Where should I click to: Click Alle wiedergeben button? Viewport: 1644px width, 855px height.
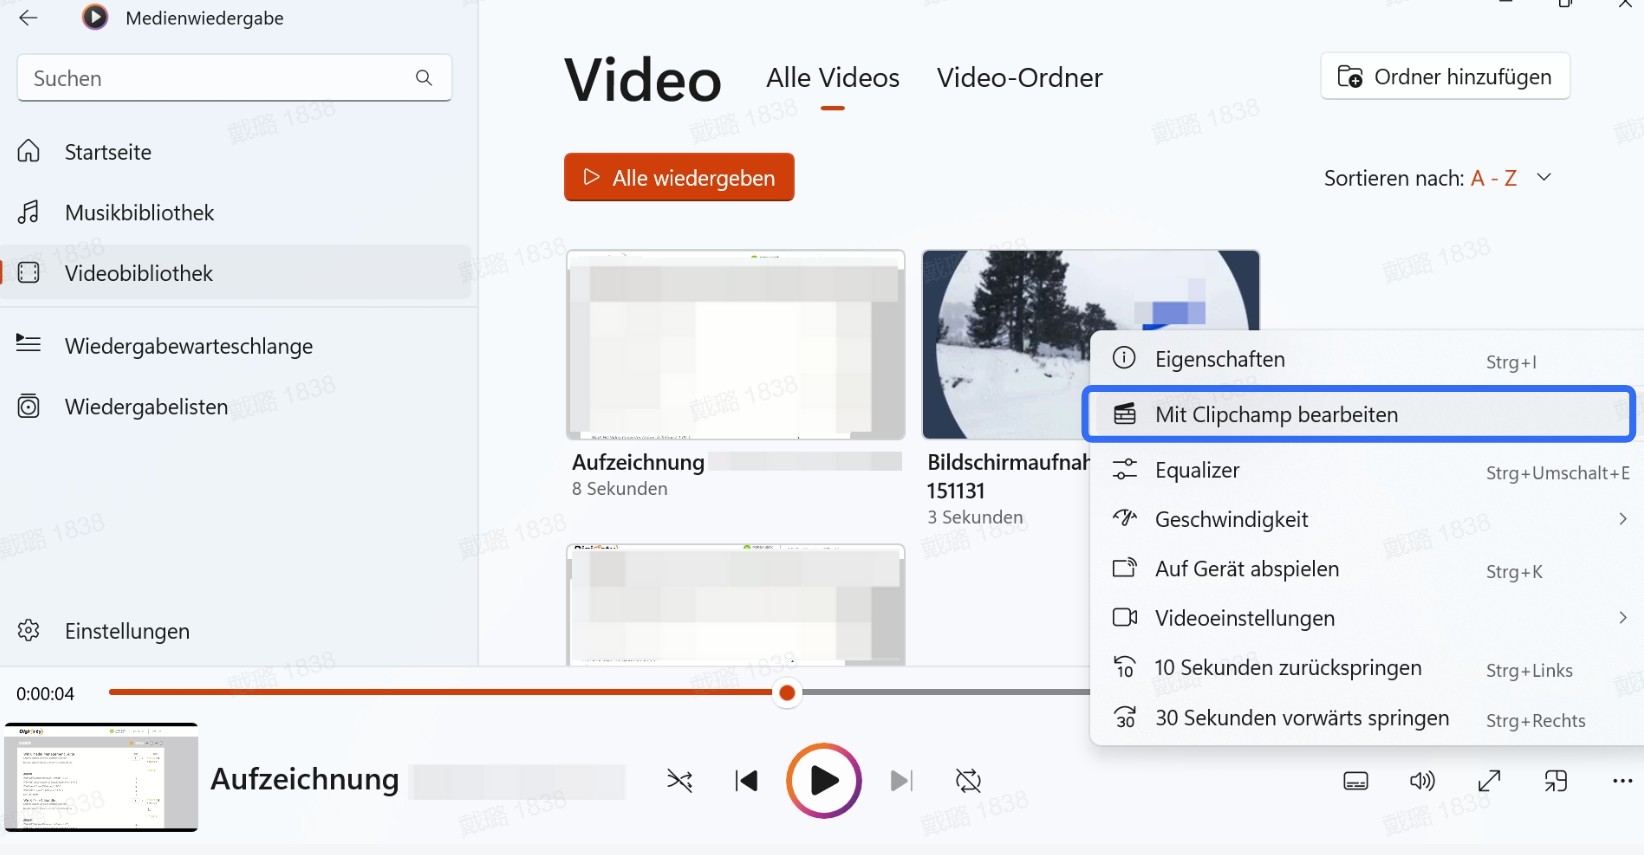point(679,177)
